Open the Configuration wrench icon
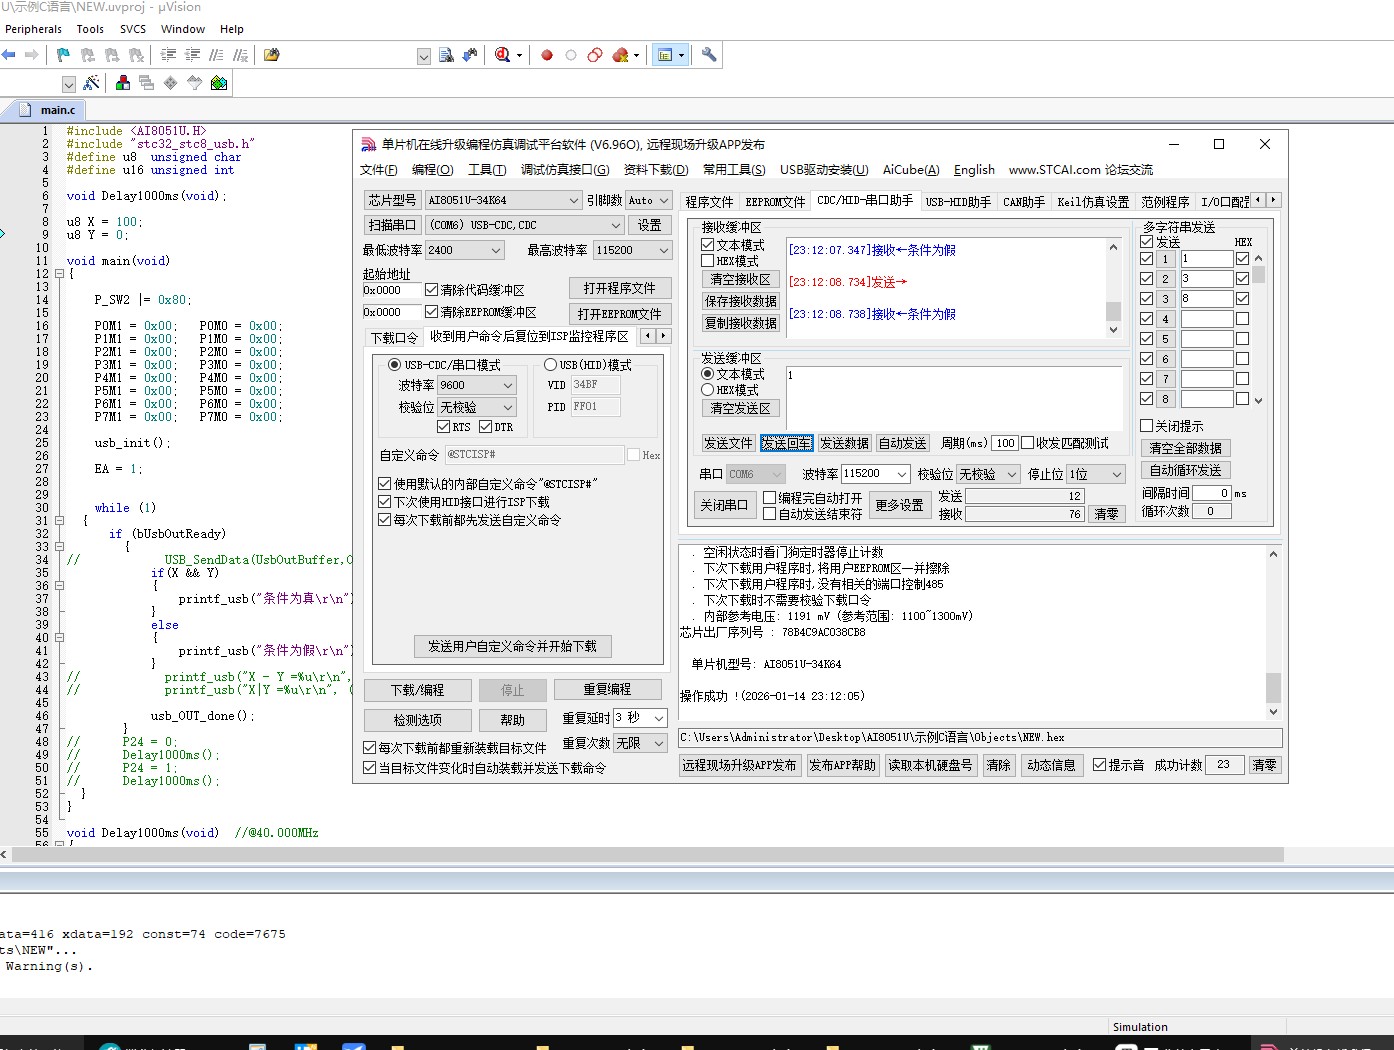1394x1050 pixels. tap(709, 55)
